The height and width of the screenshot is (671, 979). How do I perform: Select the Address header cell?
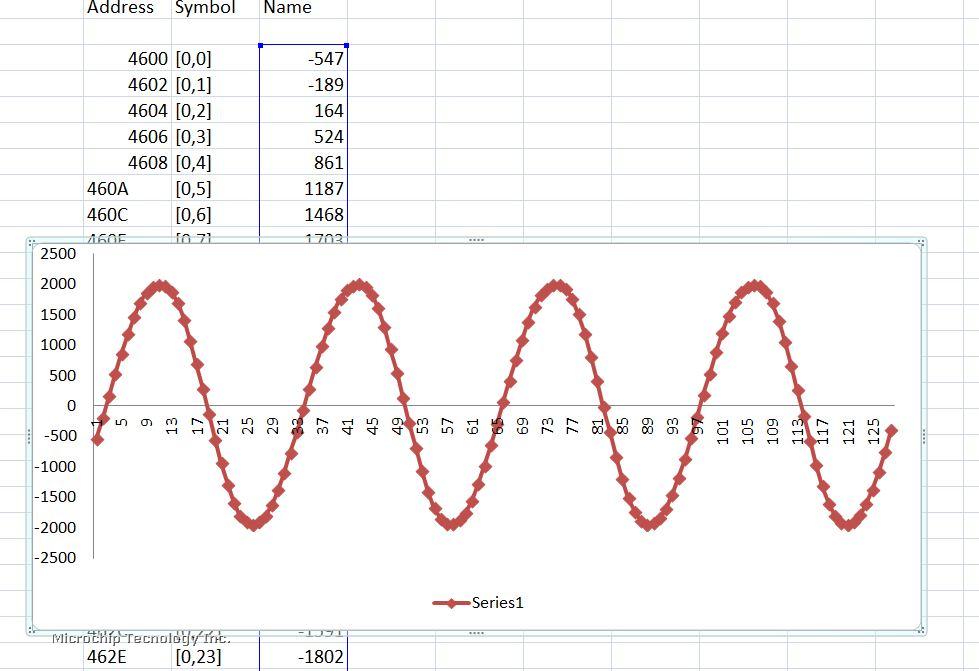121,8
